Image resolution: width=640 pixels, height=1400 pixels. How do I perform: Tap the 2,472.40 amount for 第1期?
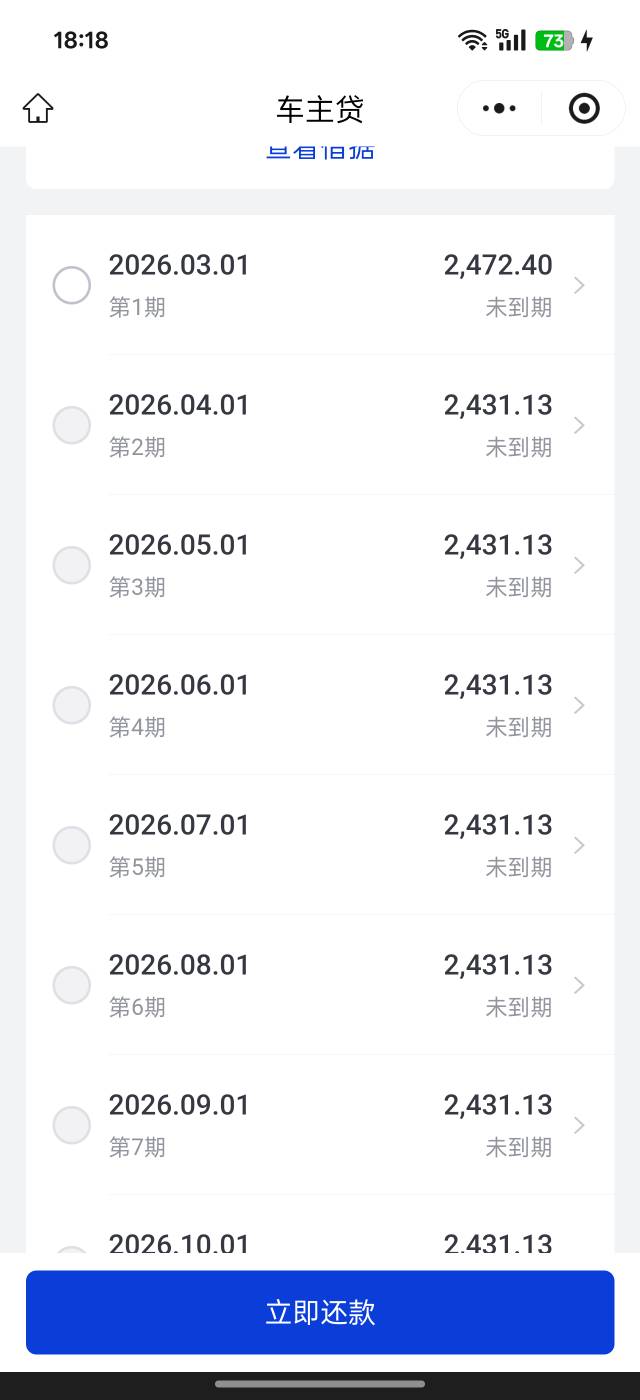pyautogui.click(x=498, y=265)
